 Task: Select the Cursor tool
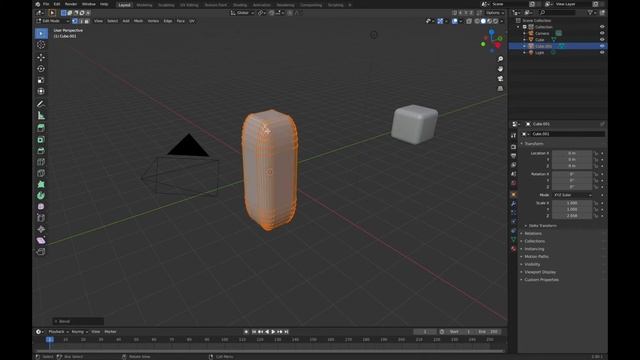pyautogui.click(x=41, y=45)
